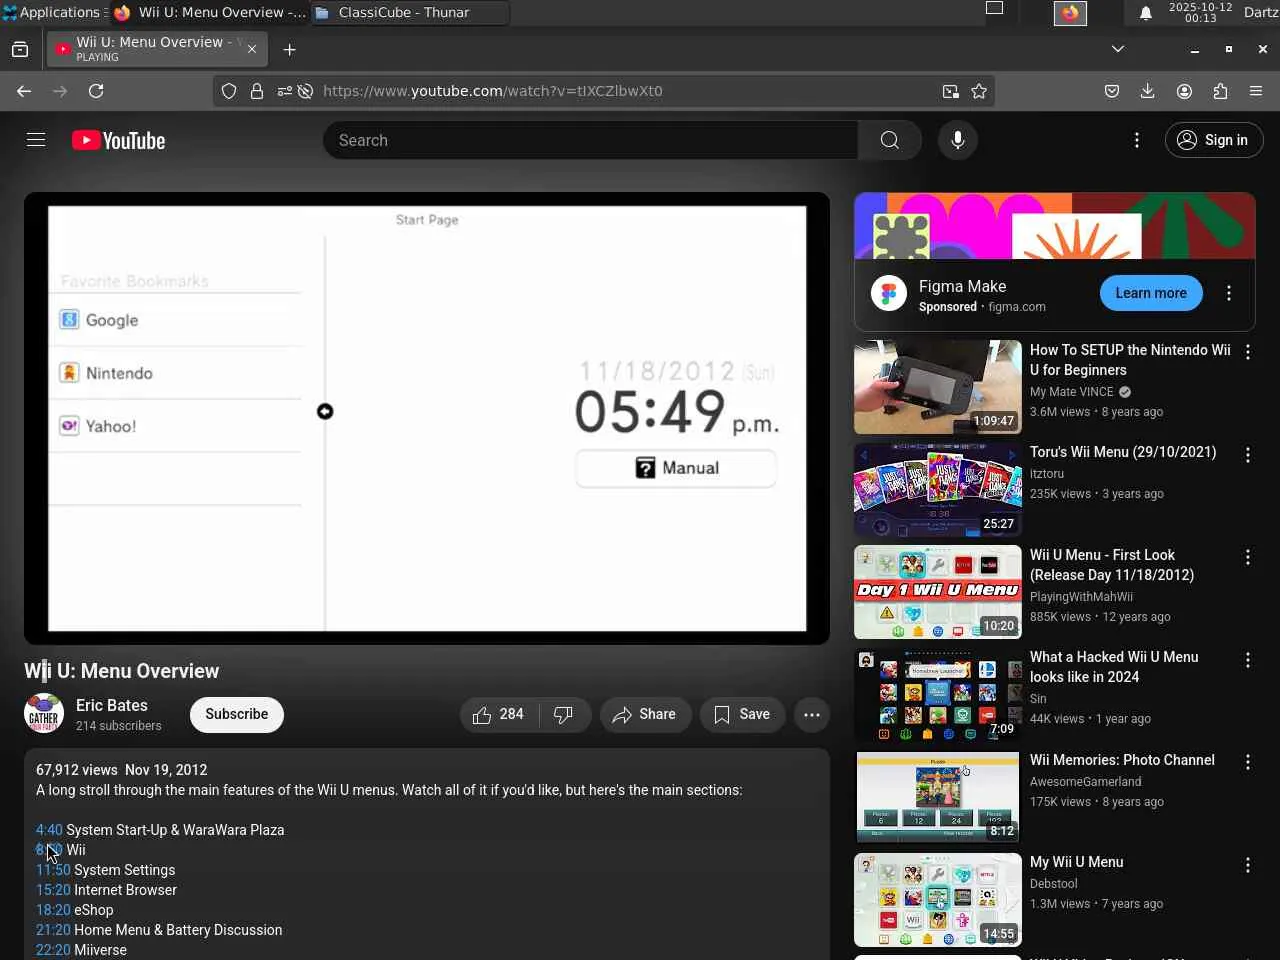This screenshot has height=960, width=1280.
Task: Open Eric Bates channel avatar
Action: pos(44,714)
